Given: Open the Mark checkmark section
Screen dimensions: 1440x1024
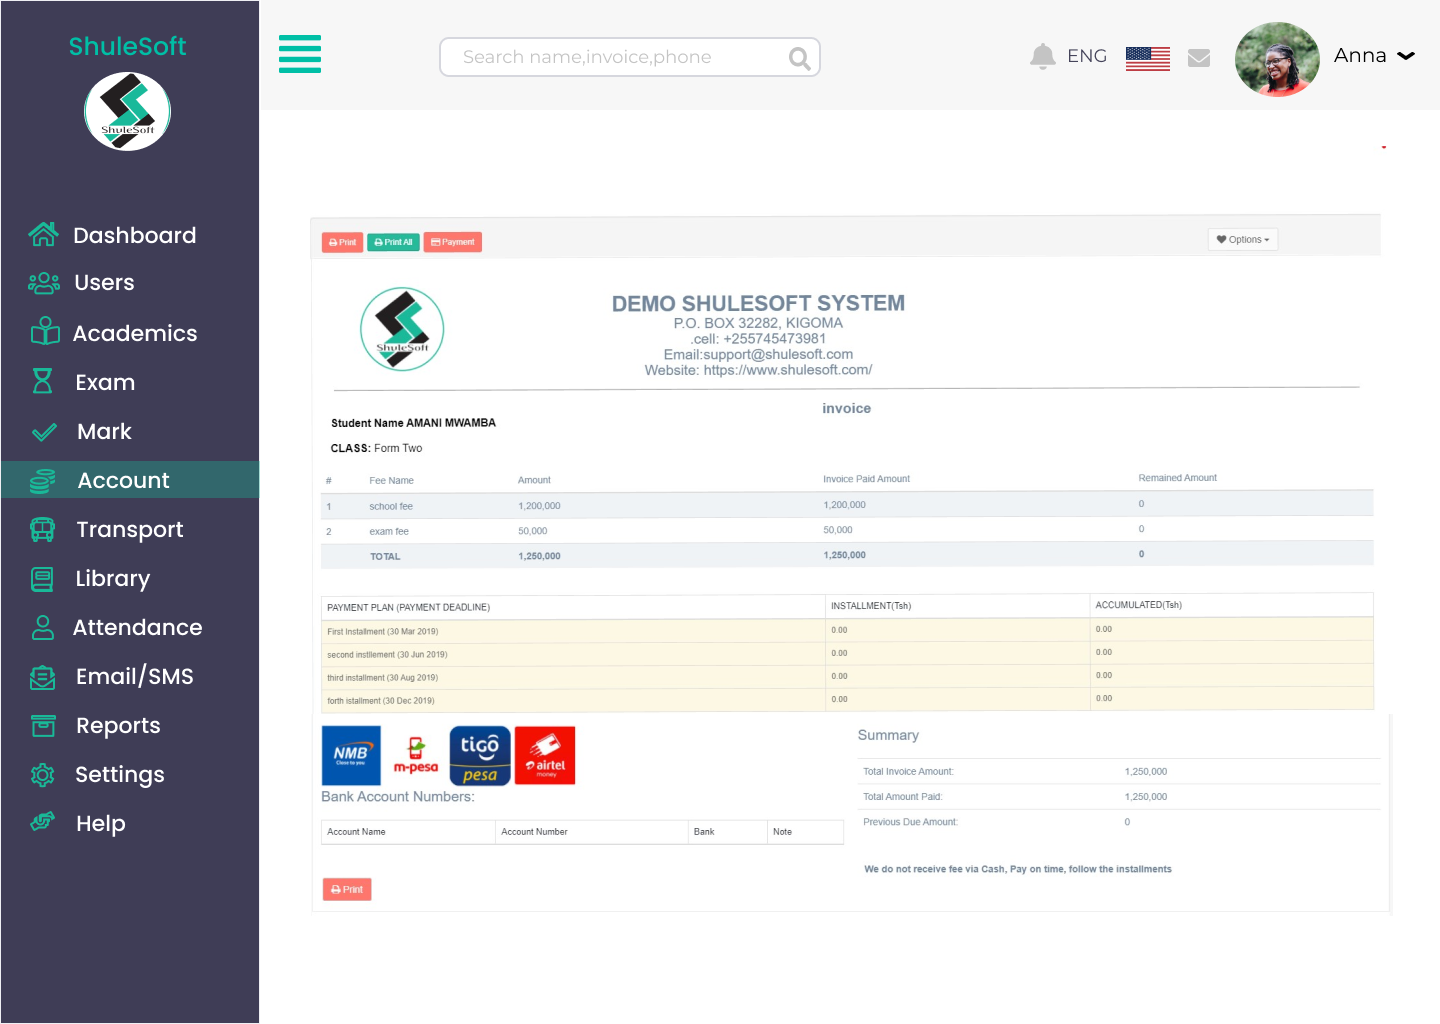Looking at the screenshot, I should 44,431.
